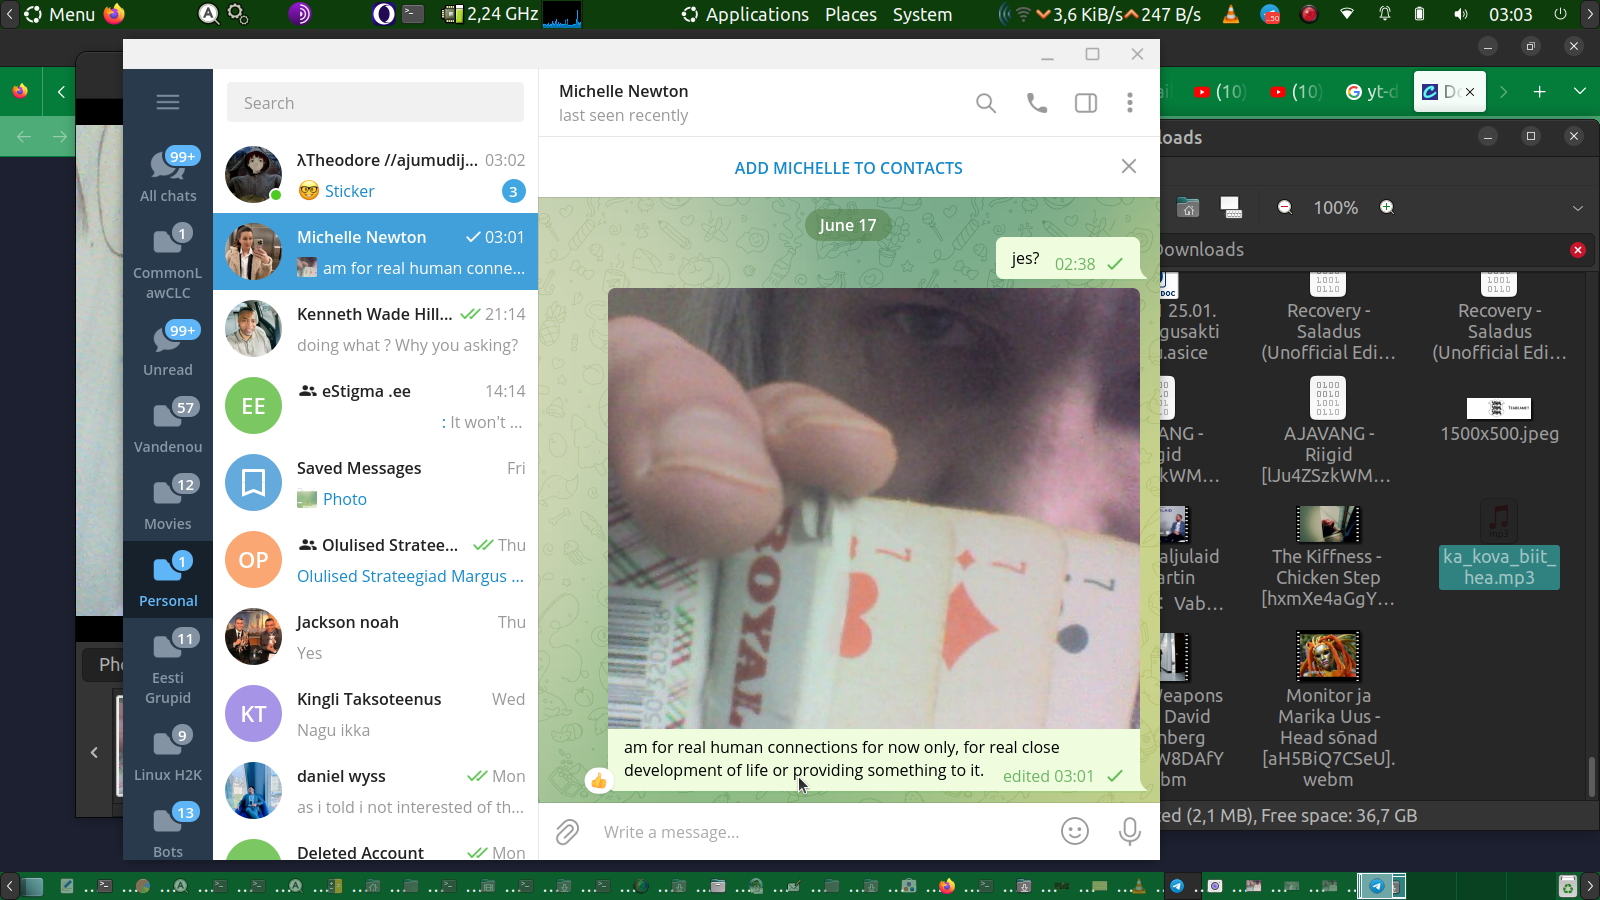1600x900 pixels.
Task: Zoom in on the file manager window
Action: click(x=1387, y=207)
